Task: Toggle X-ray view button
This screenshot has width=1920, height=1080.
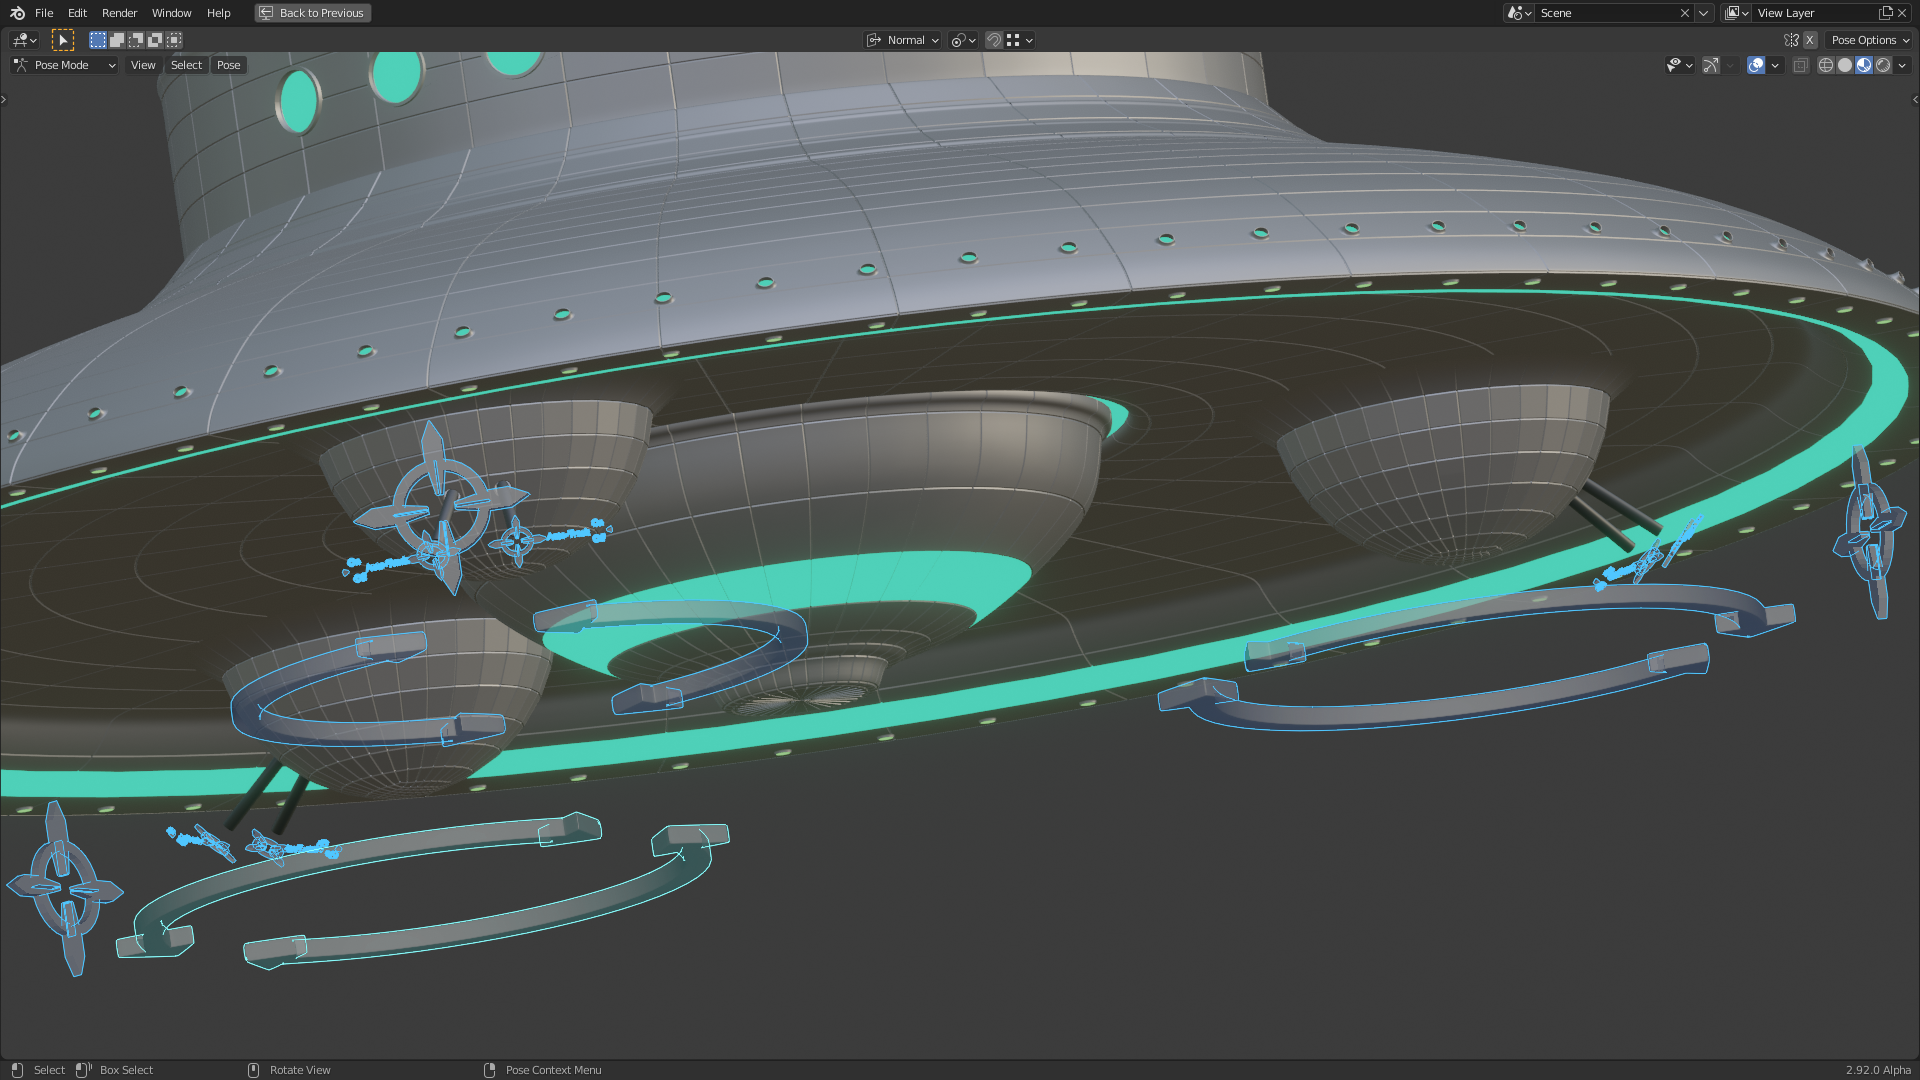Action: click(1801, 65)
